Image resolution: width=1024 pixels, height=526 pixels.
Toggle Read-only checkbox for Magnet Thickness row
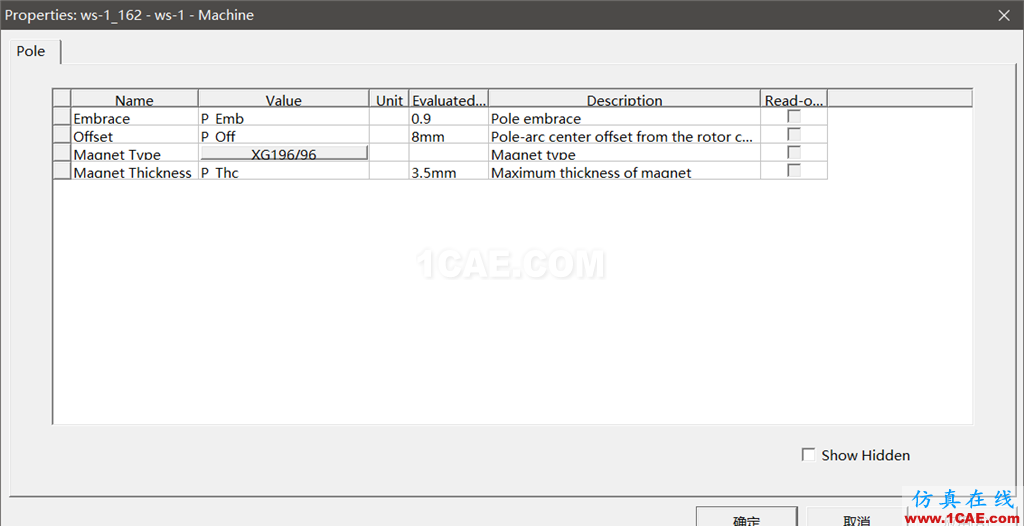794,170
